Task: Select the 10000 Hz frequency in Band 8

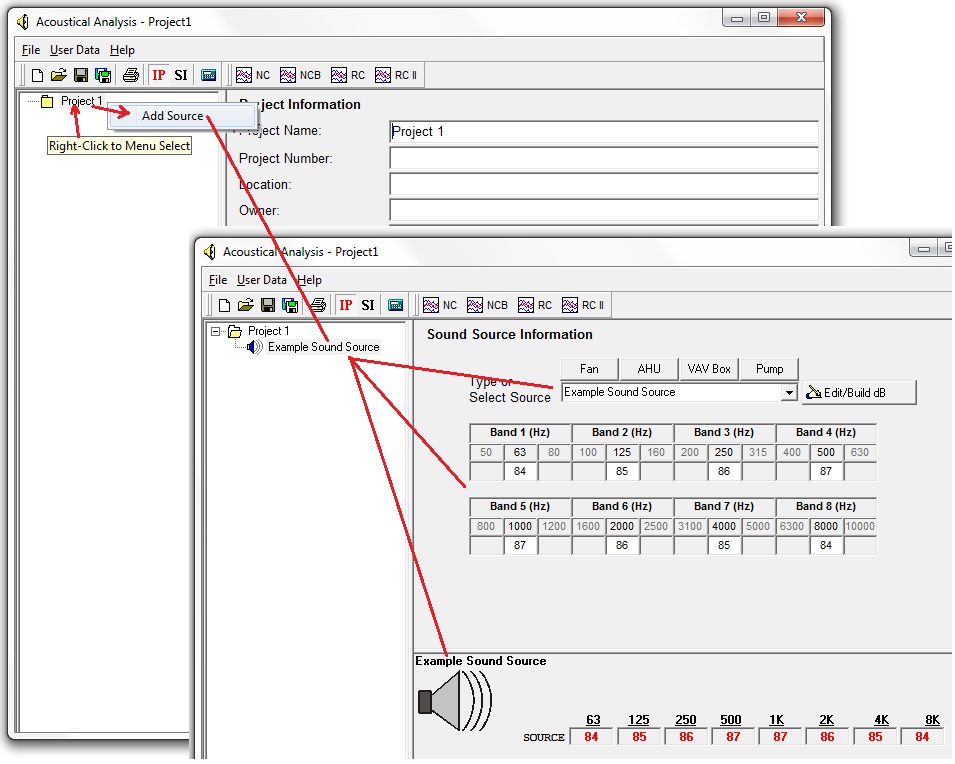Action: click(859, 526)
